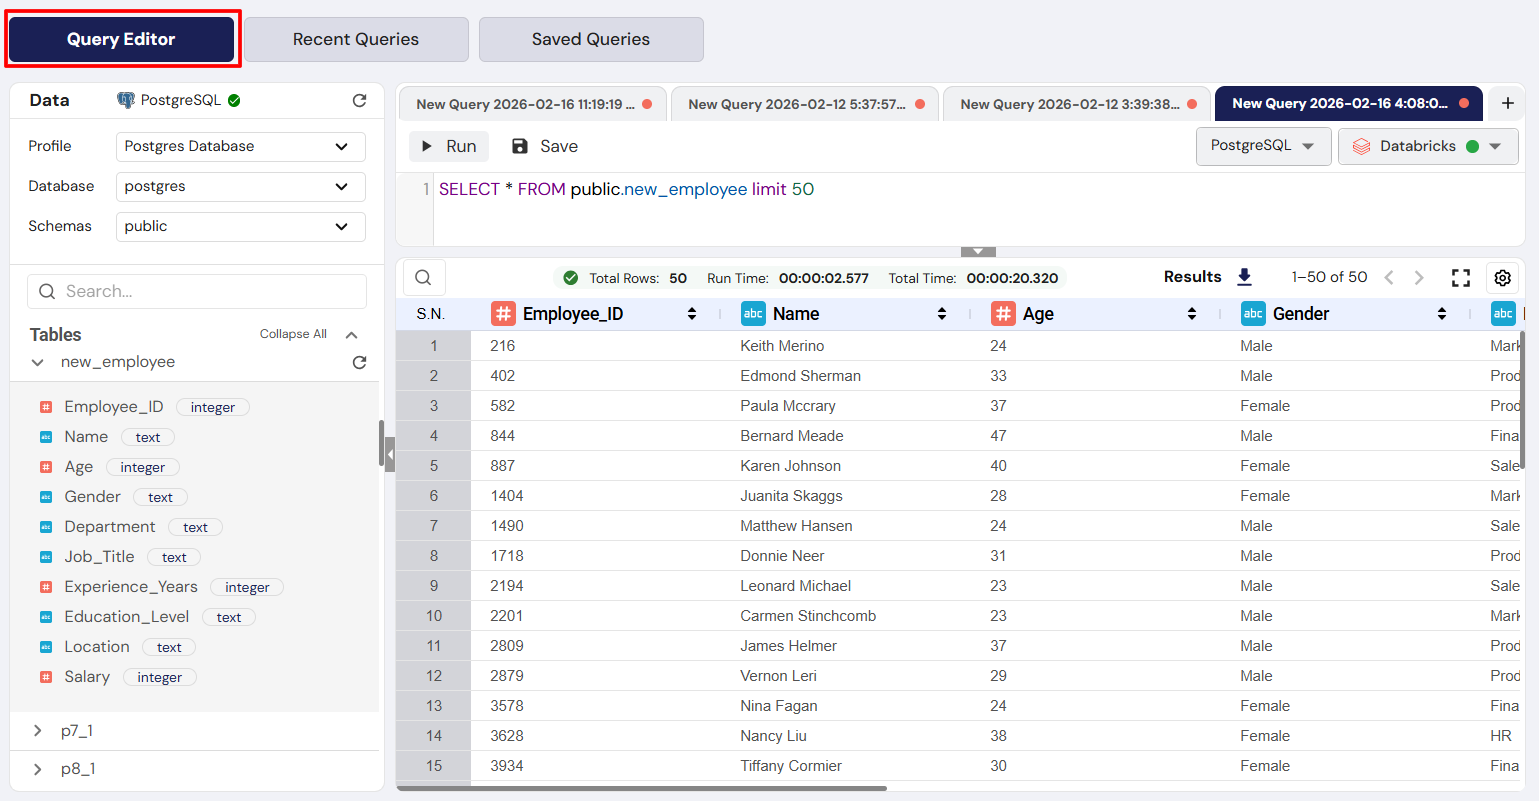Switch to the Saved Queries tab
Screen dimensions: 1539x801
[x=590, y=39]
